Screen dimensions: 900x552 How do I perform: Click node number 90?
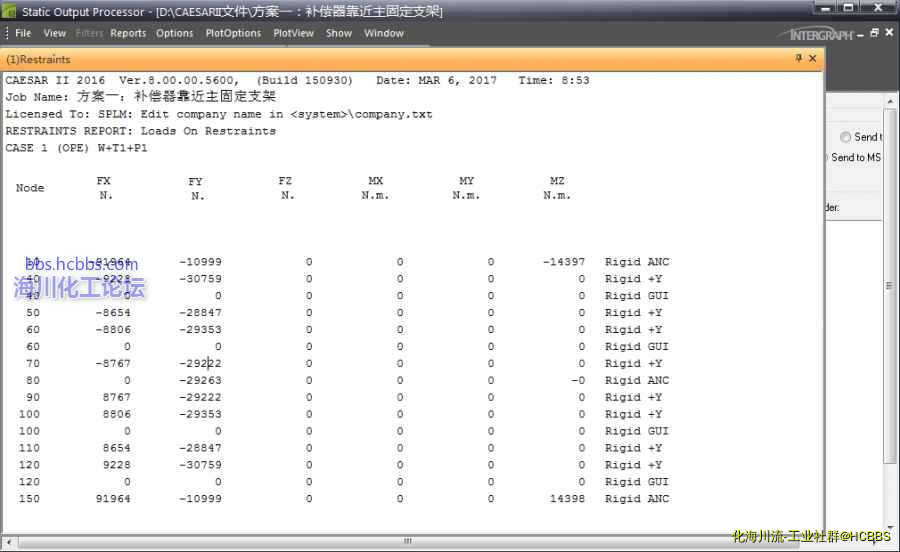pos(33,397)
